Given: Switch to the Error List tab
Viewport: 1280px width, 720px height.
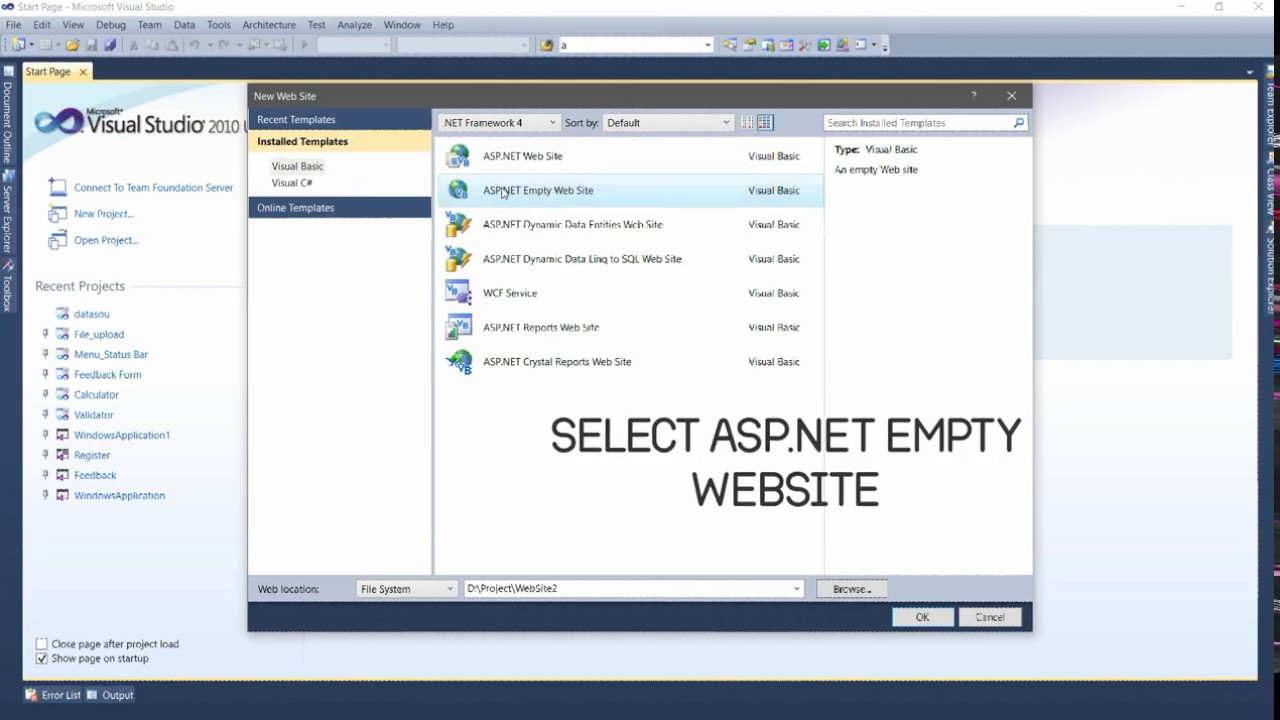Looking at the screenshot, I should tap(53, 695).
